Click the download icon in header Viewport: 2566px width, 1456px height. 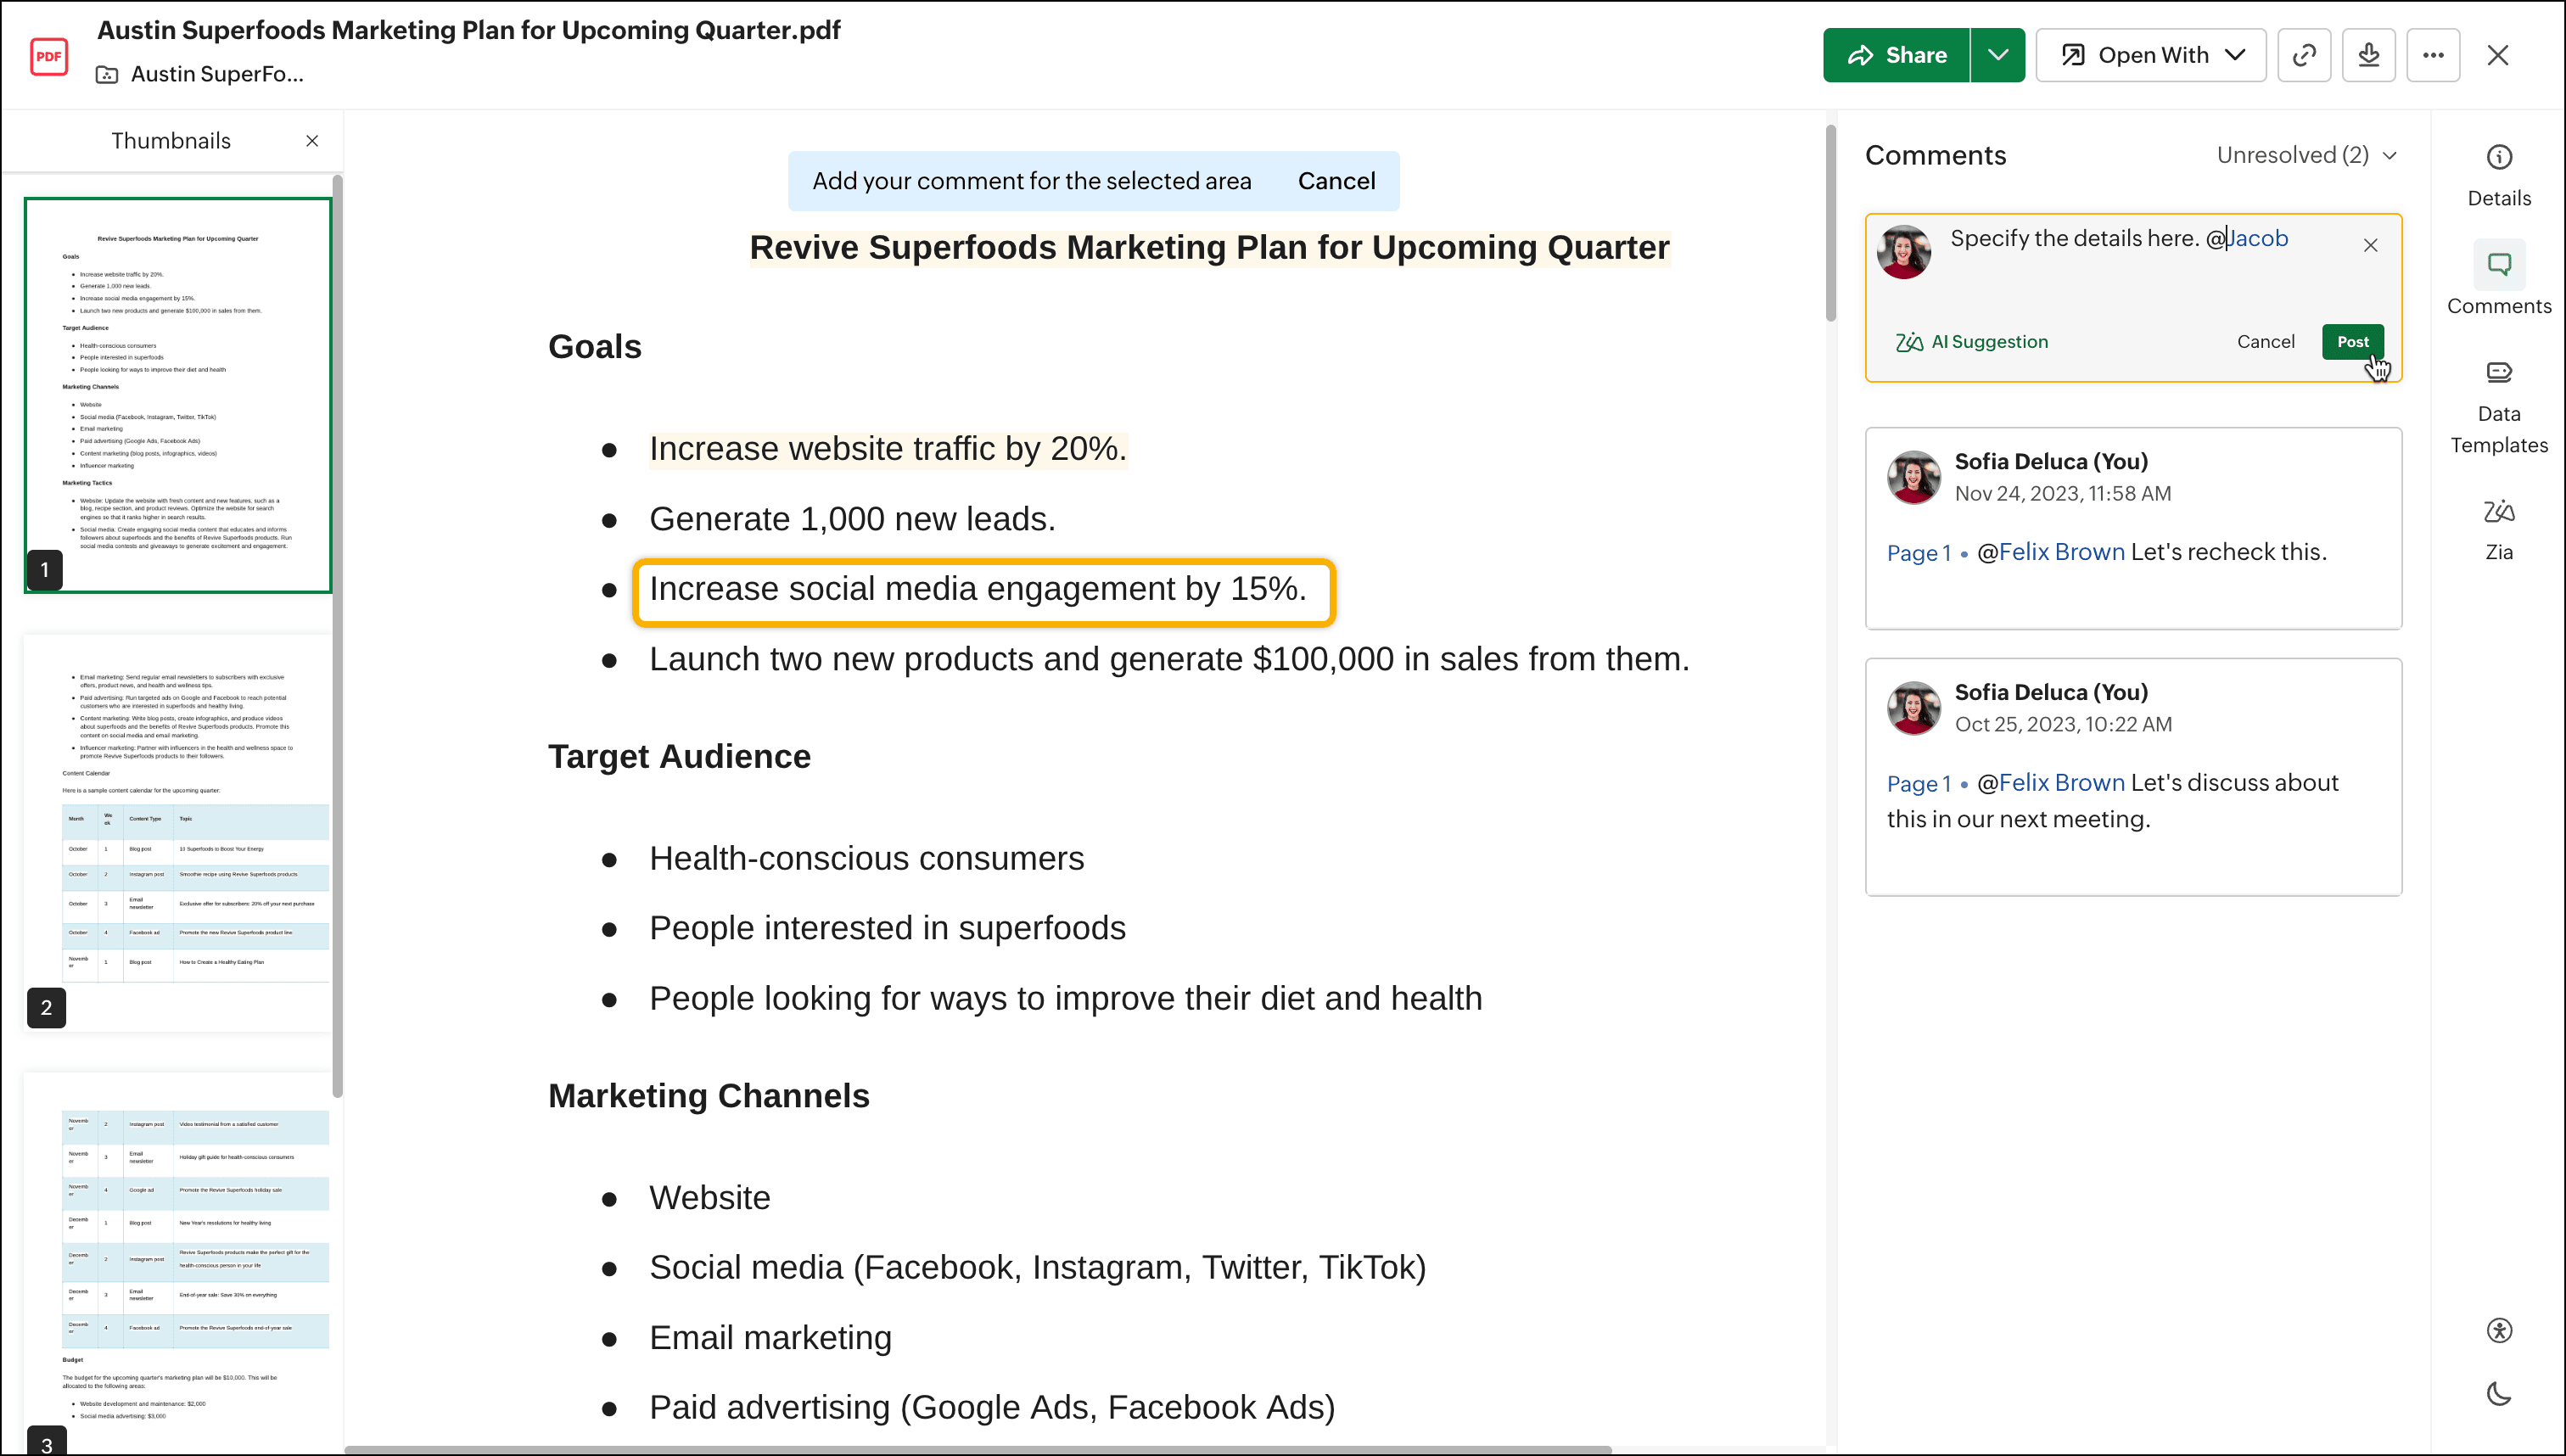pos(2368,55)
